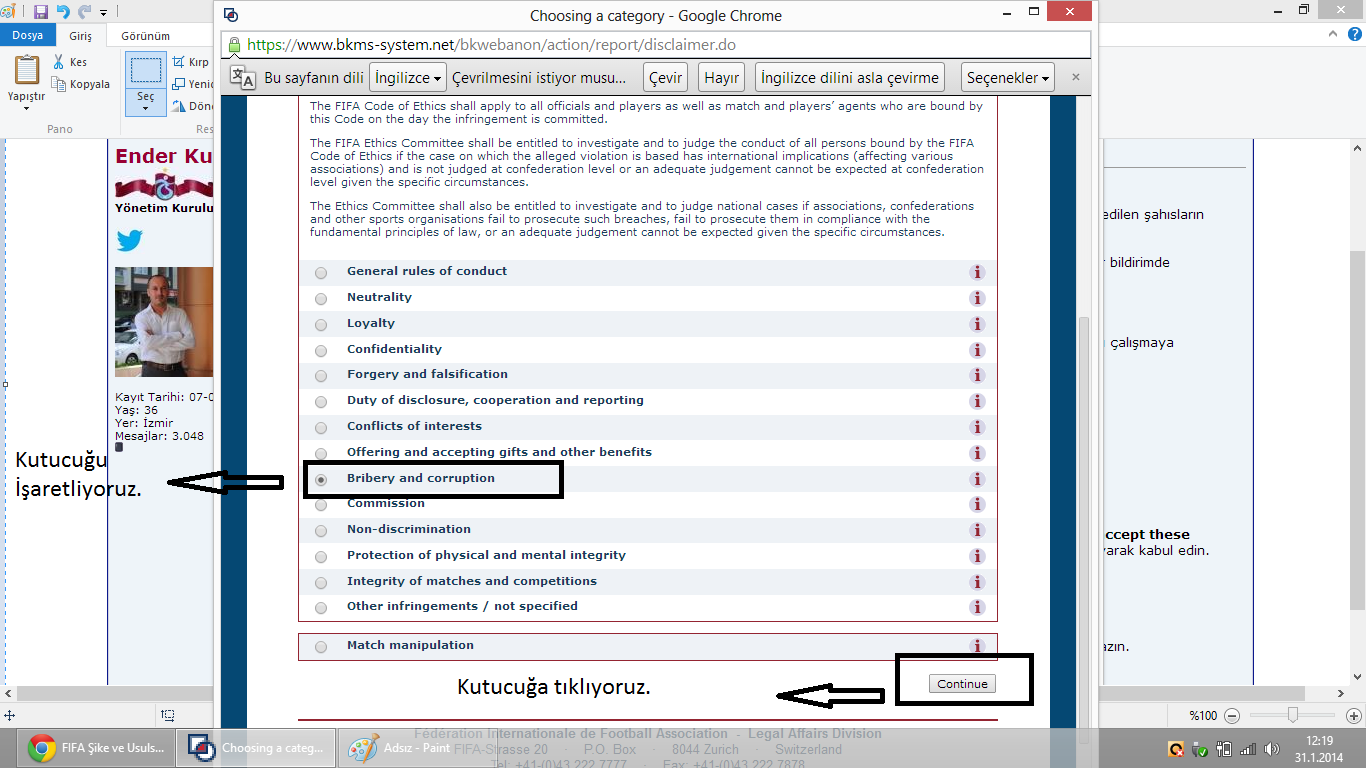Click the Paint zoom slider handle
The width and height of the screenshot is (1366, 768).
(1293, 715)
